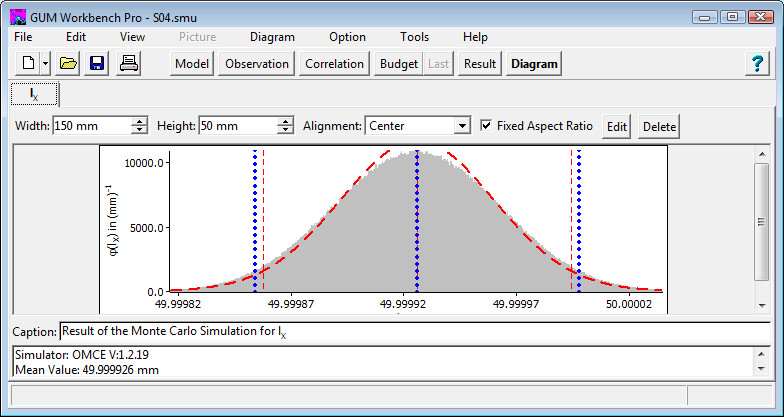Open the Tools menu
Viewport: 784px width, 417px height.
coord(414,37)
